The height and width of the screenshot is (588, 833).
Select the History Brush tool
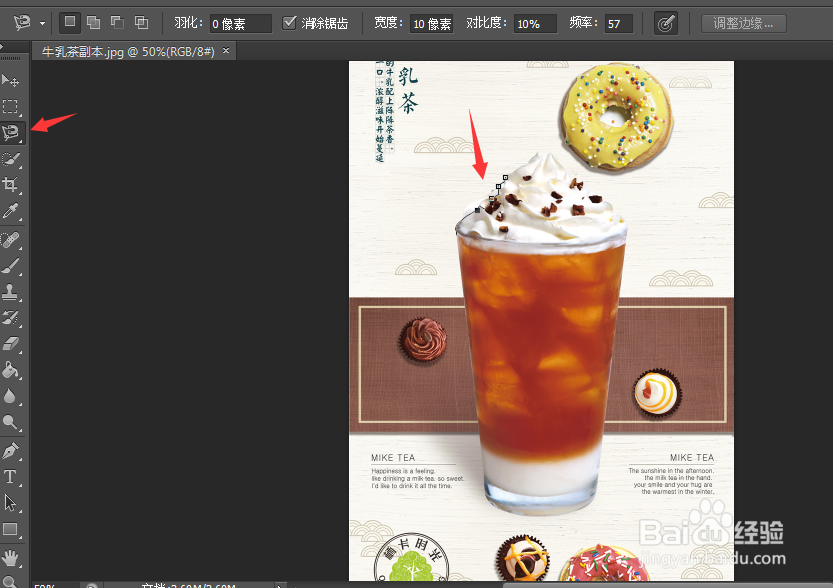click(x=11, y=318)
